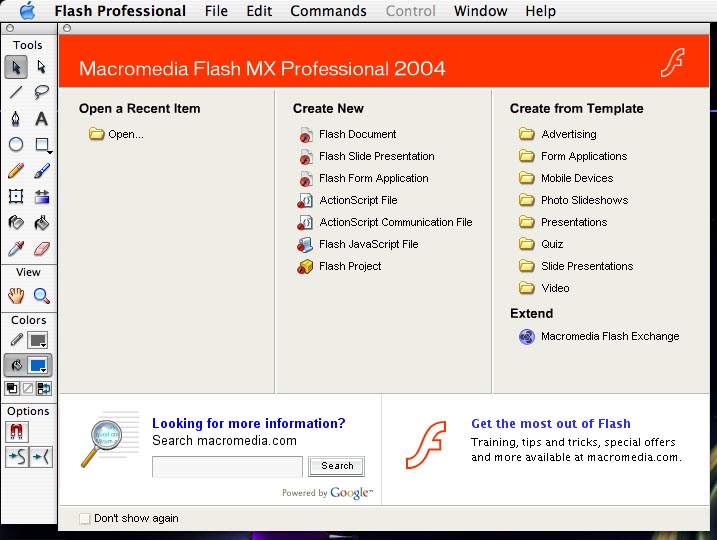The height and width of the screenshot is (540, 717).
Task: Select the Eyedropper tool
Action: point(16,249)
